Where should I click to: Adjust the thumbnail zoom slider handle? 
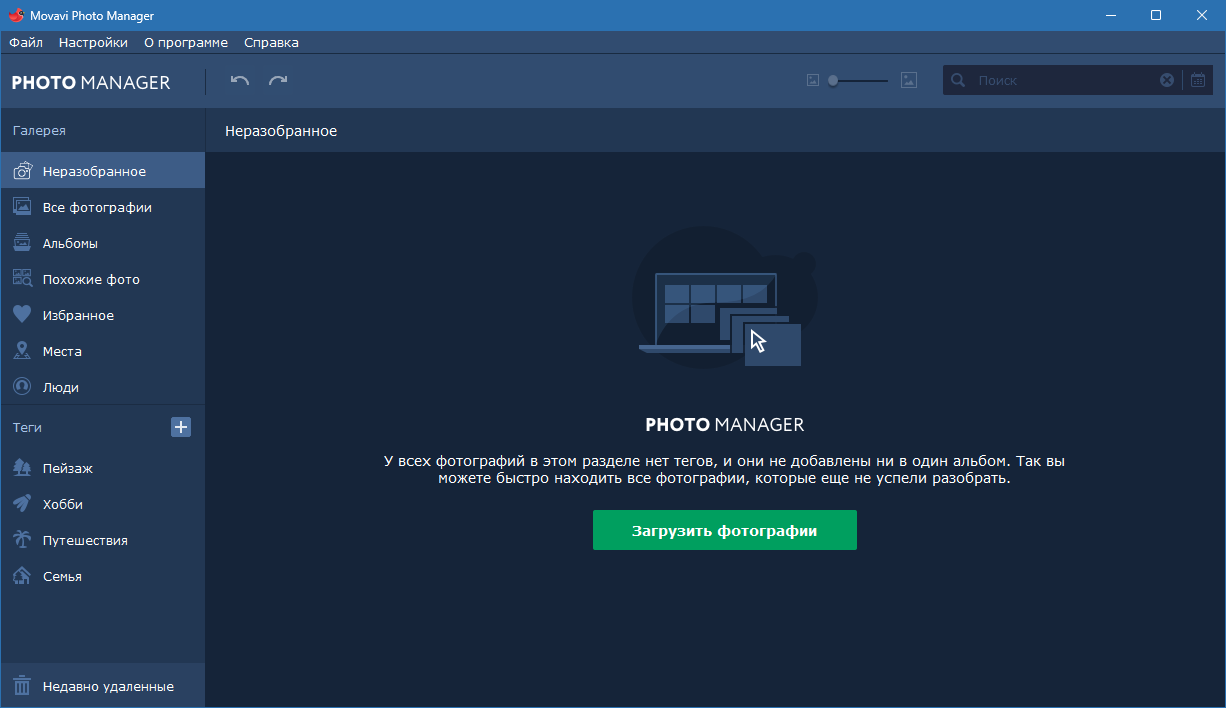pos(833,81)
